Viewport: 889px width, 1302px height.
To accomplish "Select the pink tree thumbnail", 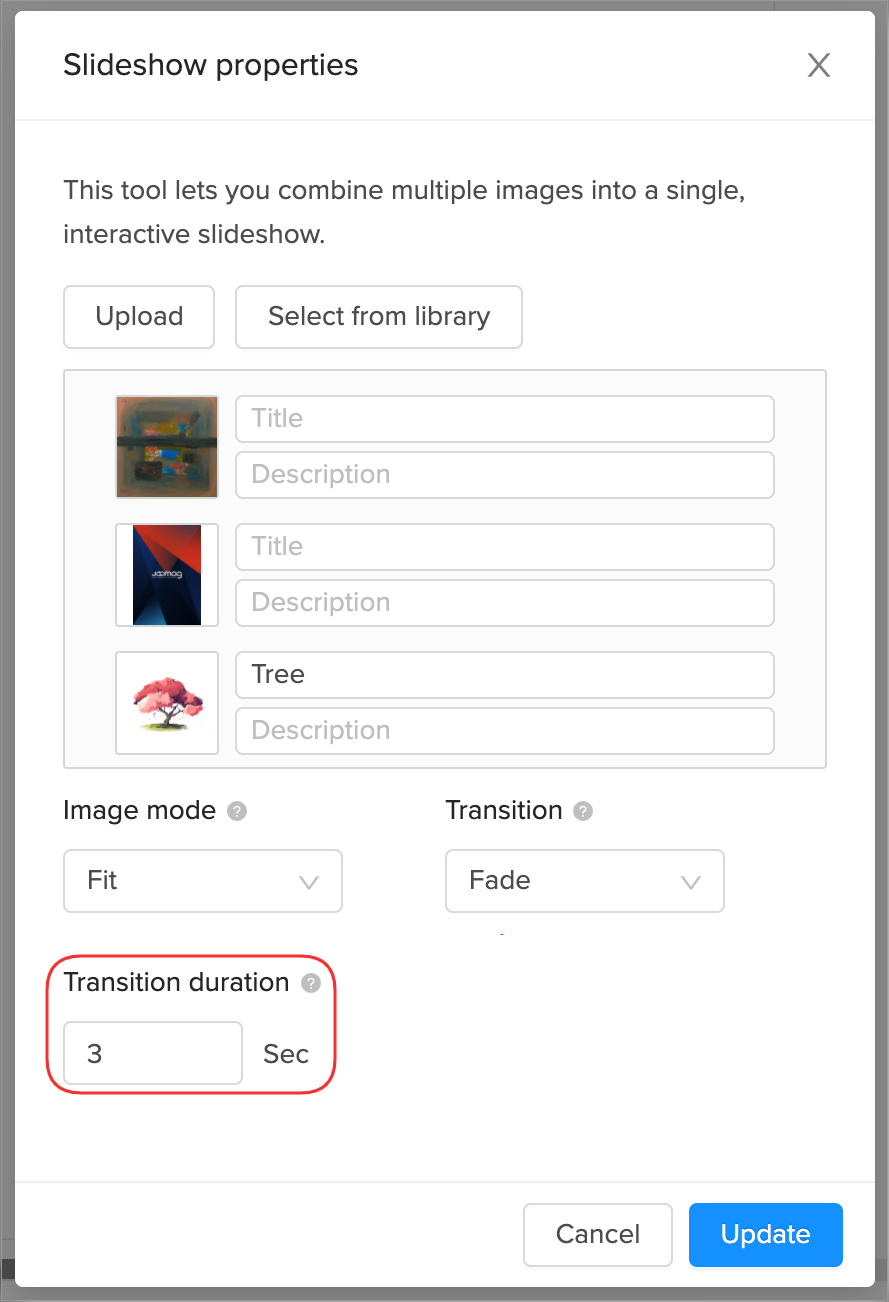I will pyautogui.click(x=167, y=703).
